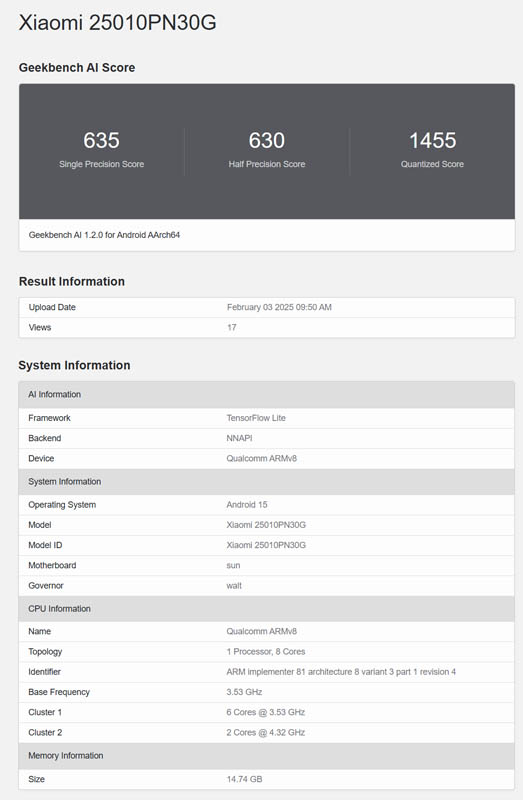This screenshot has height=800, width=523.
Task: Select Xiaomi 25010PN30G in the Model ID row
Action: tap(266, 545)
